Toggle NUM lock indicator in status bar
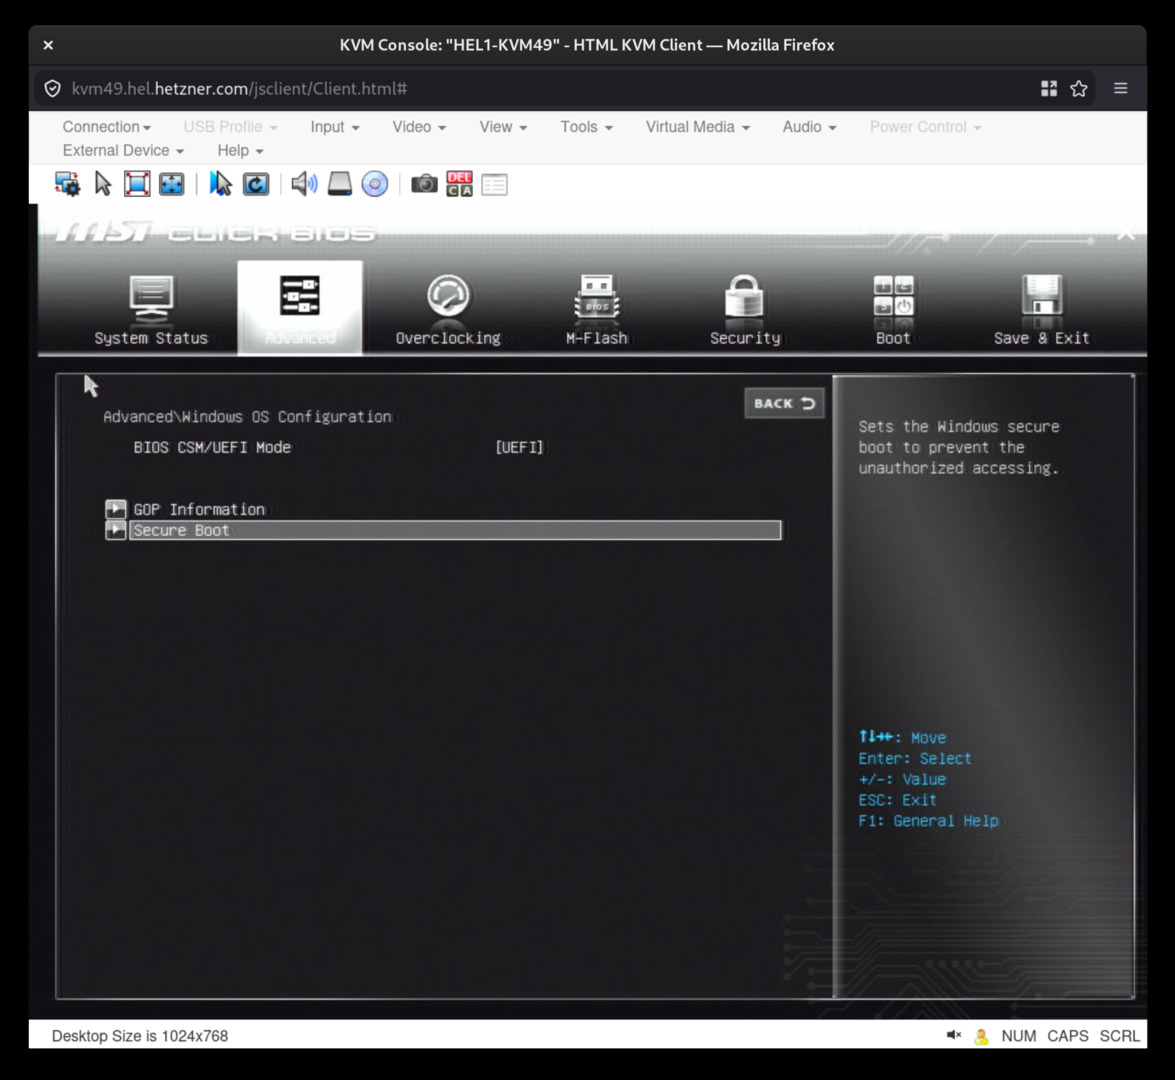The image size is (1175, 1080). 1017,1036
